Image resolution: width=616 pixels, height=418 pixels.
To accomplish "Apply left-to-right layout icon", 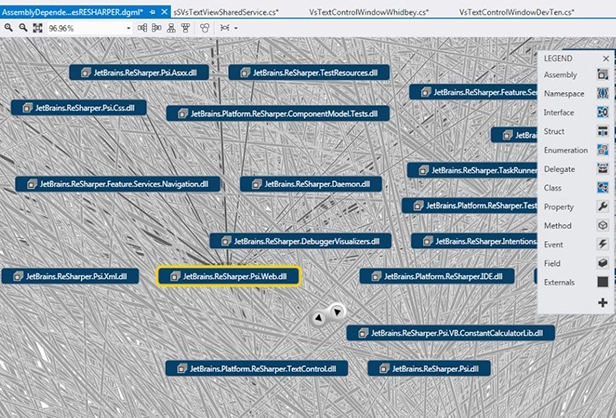I will point(142,28).
